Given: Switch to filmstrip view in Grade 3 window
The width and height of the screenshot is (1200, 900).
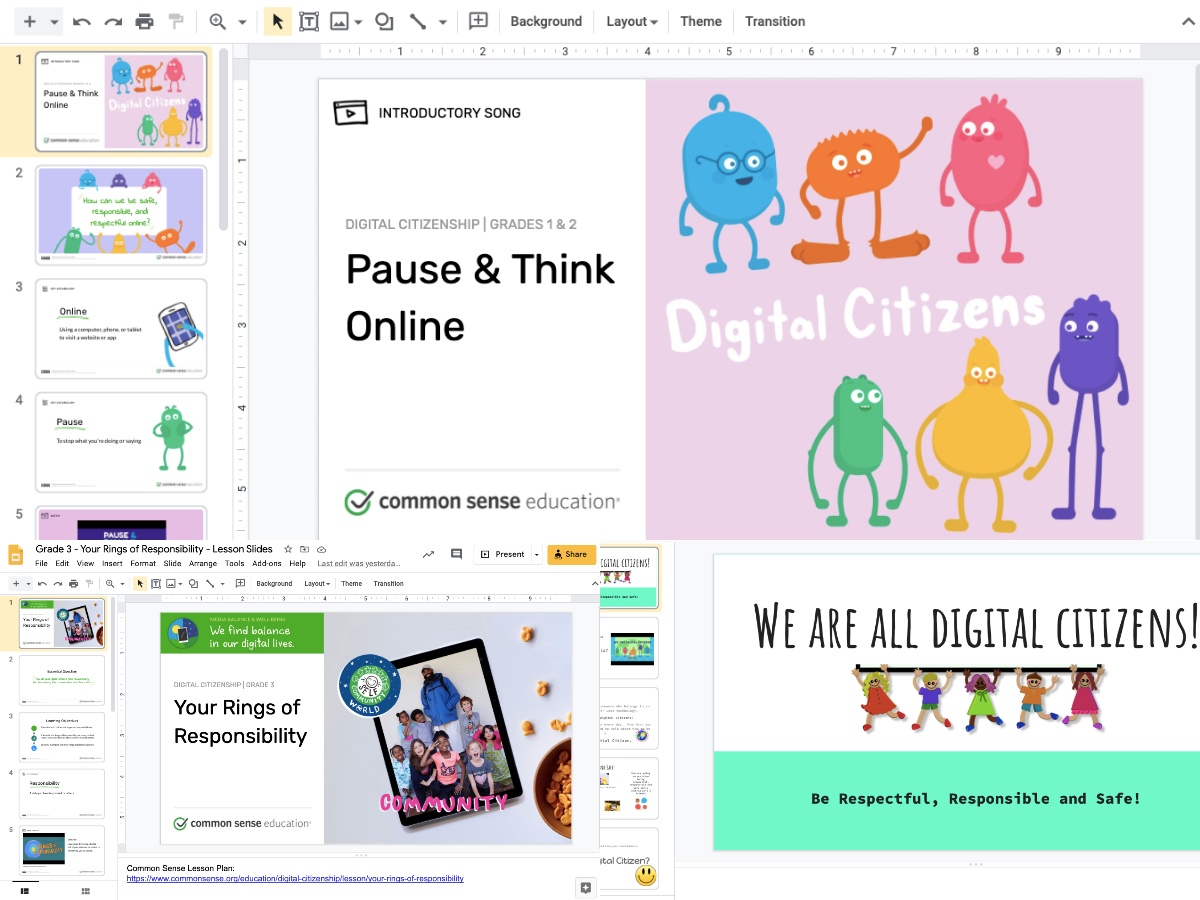Looking at the screenshot, I should click(25, 890).
